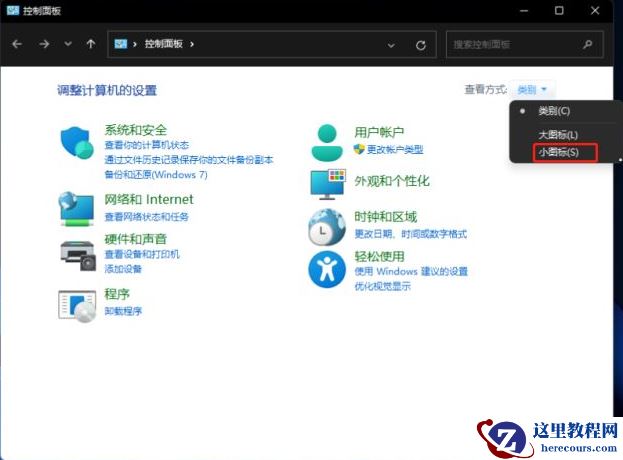Viewport: 623px width, 460px height.
Task: Open the file history backup link
Action: (x=189, y=160)
